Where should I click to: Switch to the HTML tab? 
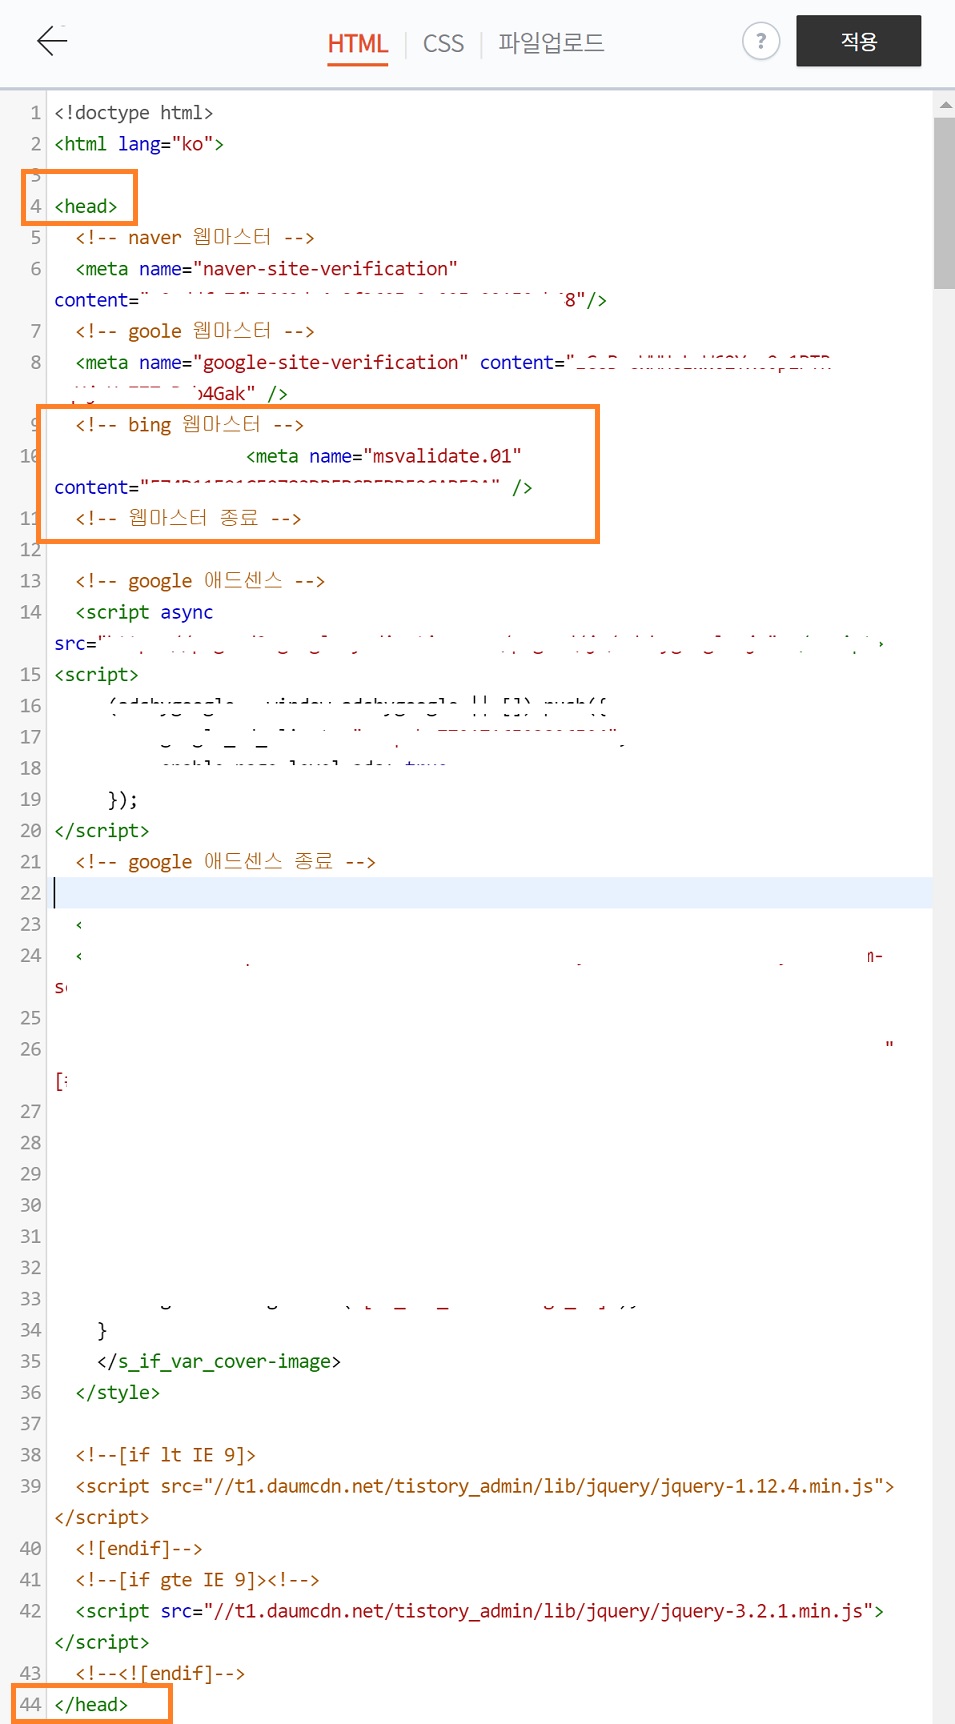pyautogui.click(x=358, y=43)
